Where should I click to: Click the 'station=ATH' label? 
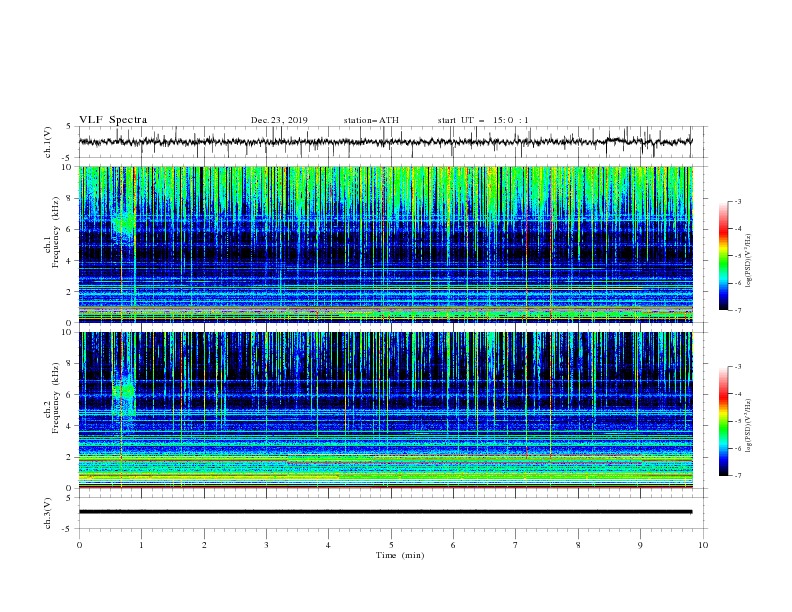point(371,120)
